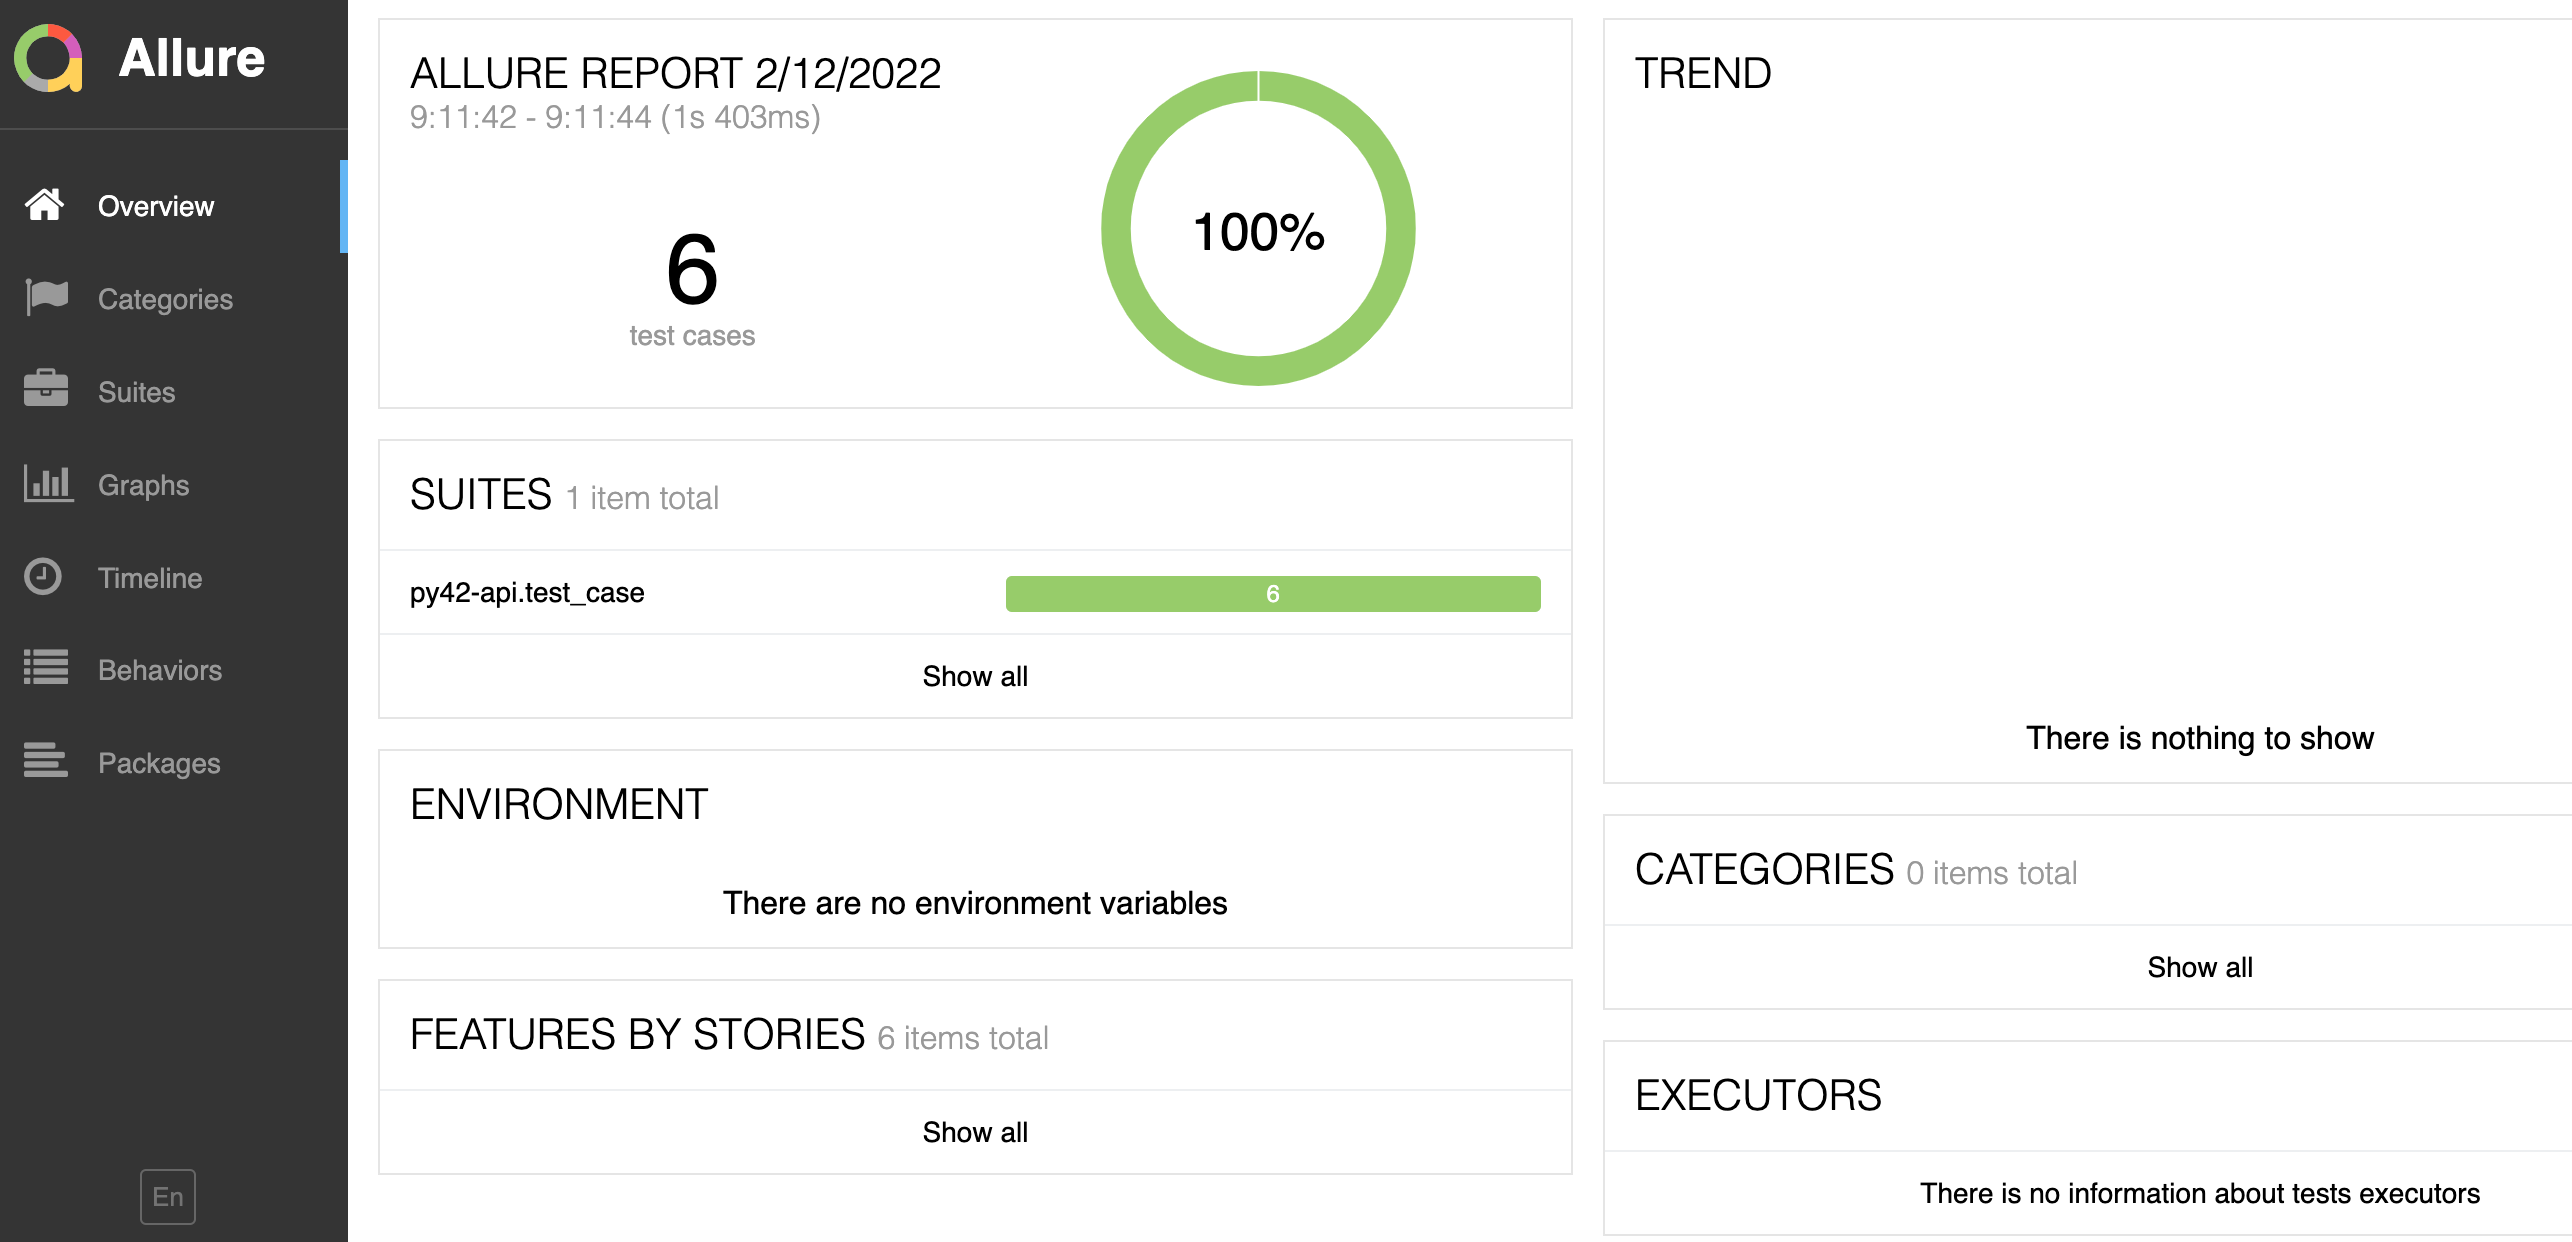Viewport: 2572px width, 1242px height.
Task: Click the Overview home icon
Action: click(44, 205)
